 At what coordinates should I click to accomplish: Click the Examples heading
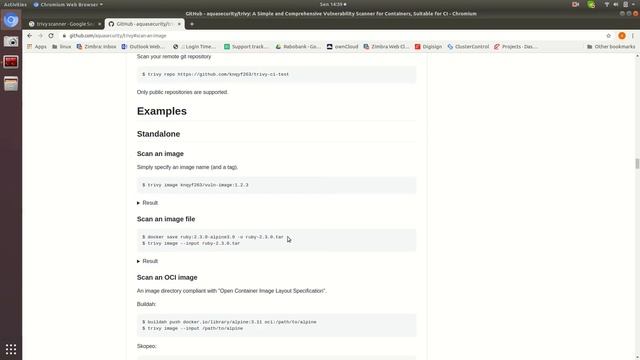(x=162, y=111)
